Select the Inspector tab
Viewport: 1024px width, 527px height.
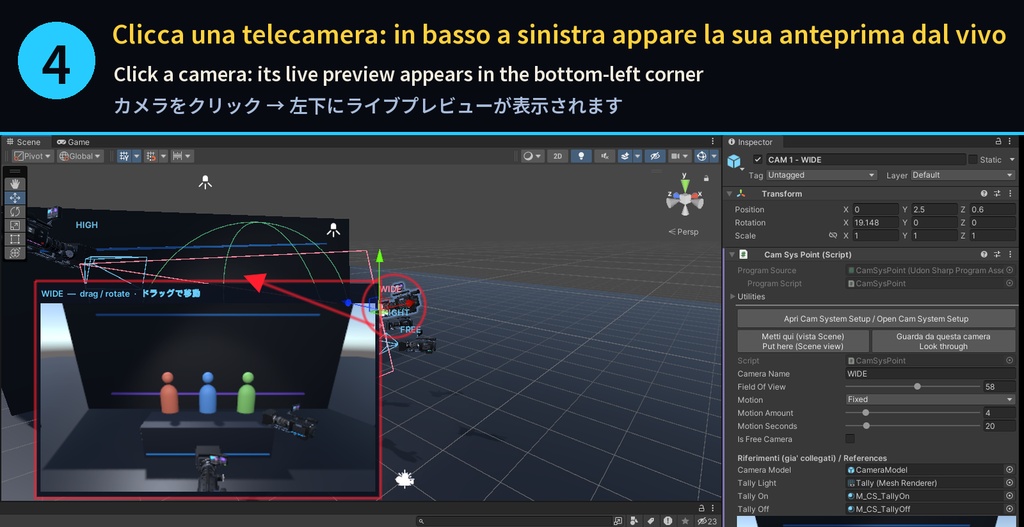751,142
